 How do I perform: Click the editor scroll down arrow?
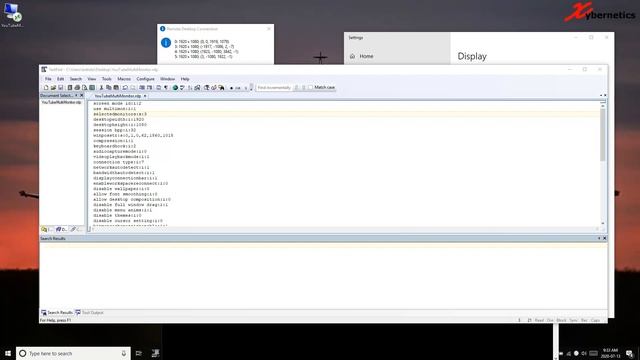point(602,224)
